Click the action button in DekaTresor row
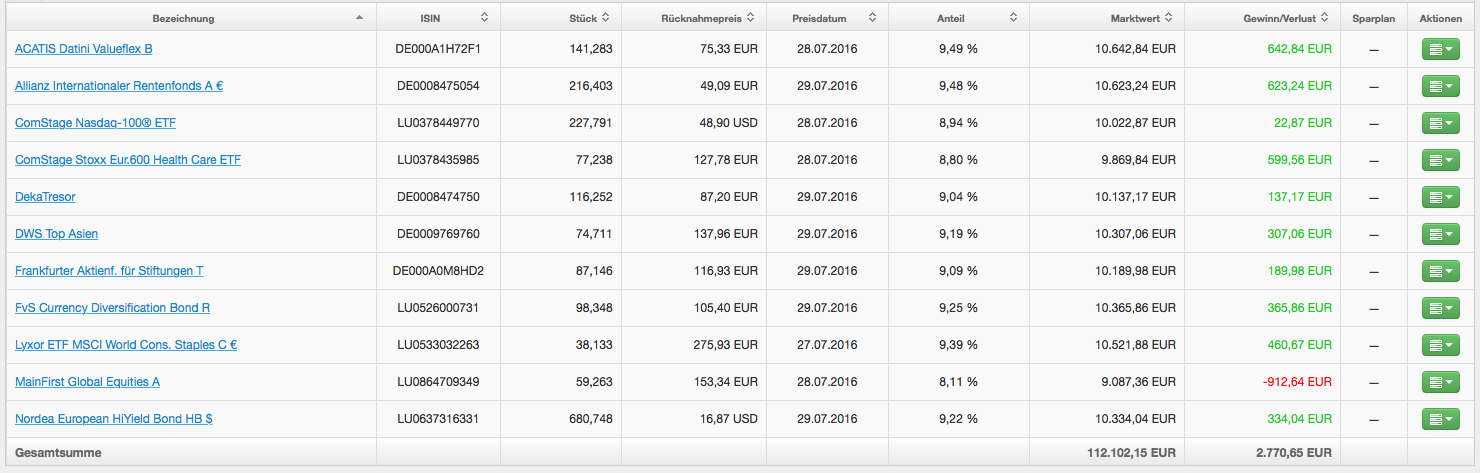Image resolution: width=1480 pixels, height=473 pixels. pyautogui.click(x=1440, y=197)
